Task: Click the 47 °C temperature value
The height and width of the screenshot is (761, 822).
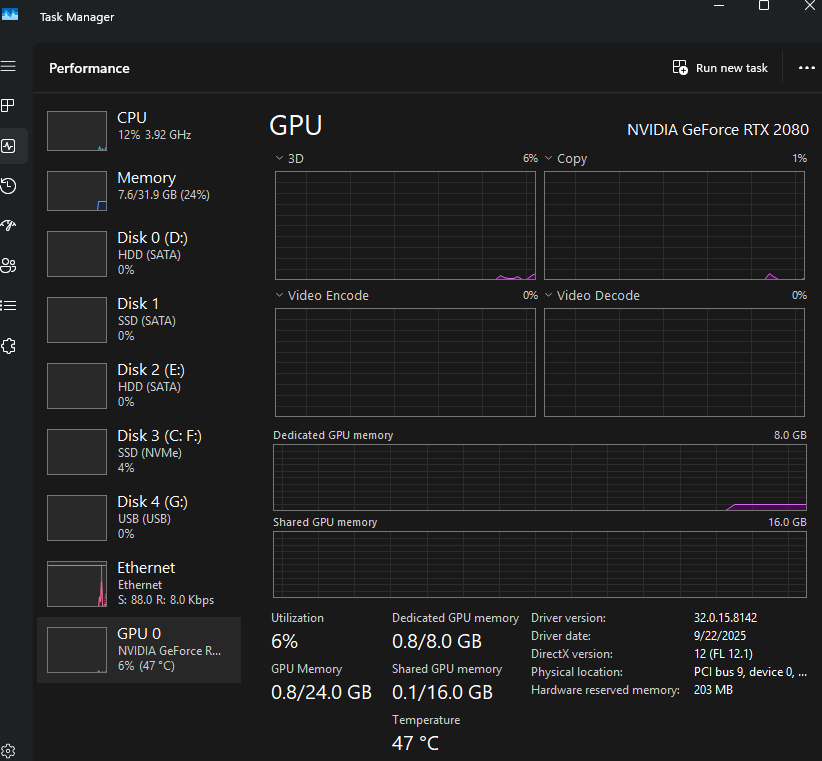Action: (415, 743)
